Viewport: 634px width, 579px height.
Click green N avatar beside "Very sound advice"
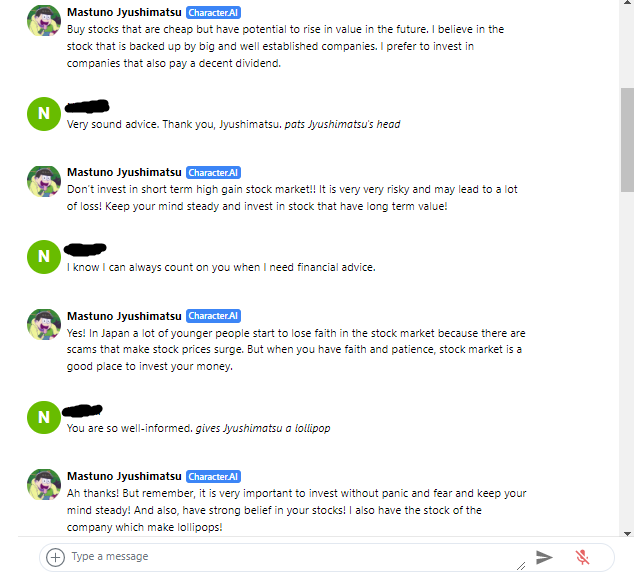click(43, 113)
